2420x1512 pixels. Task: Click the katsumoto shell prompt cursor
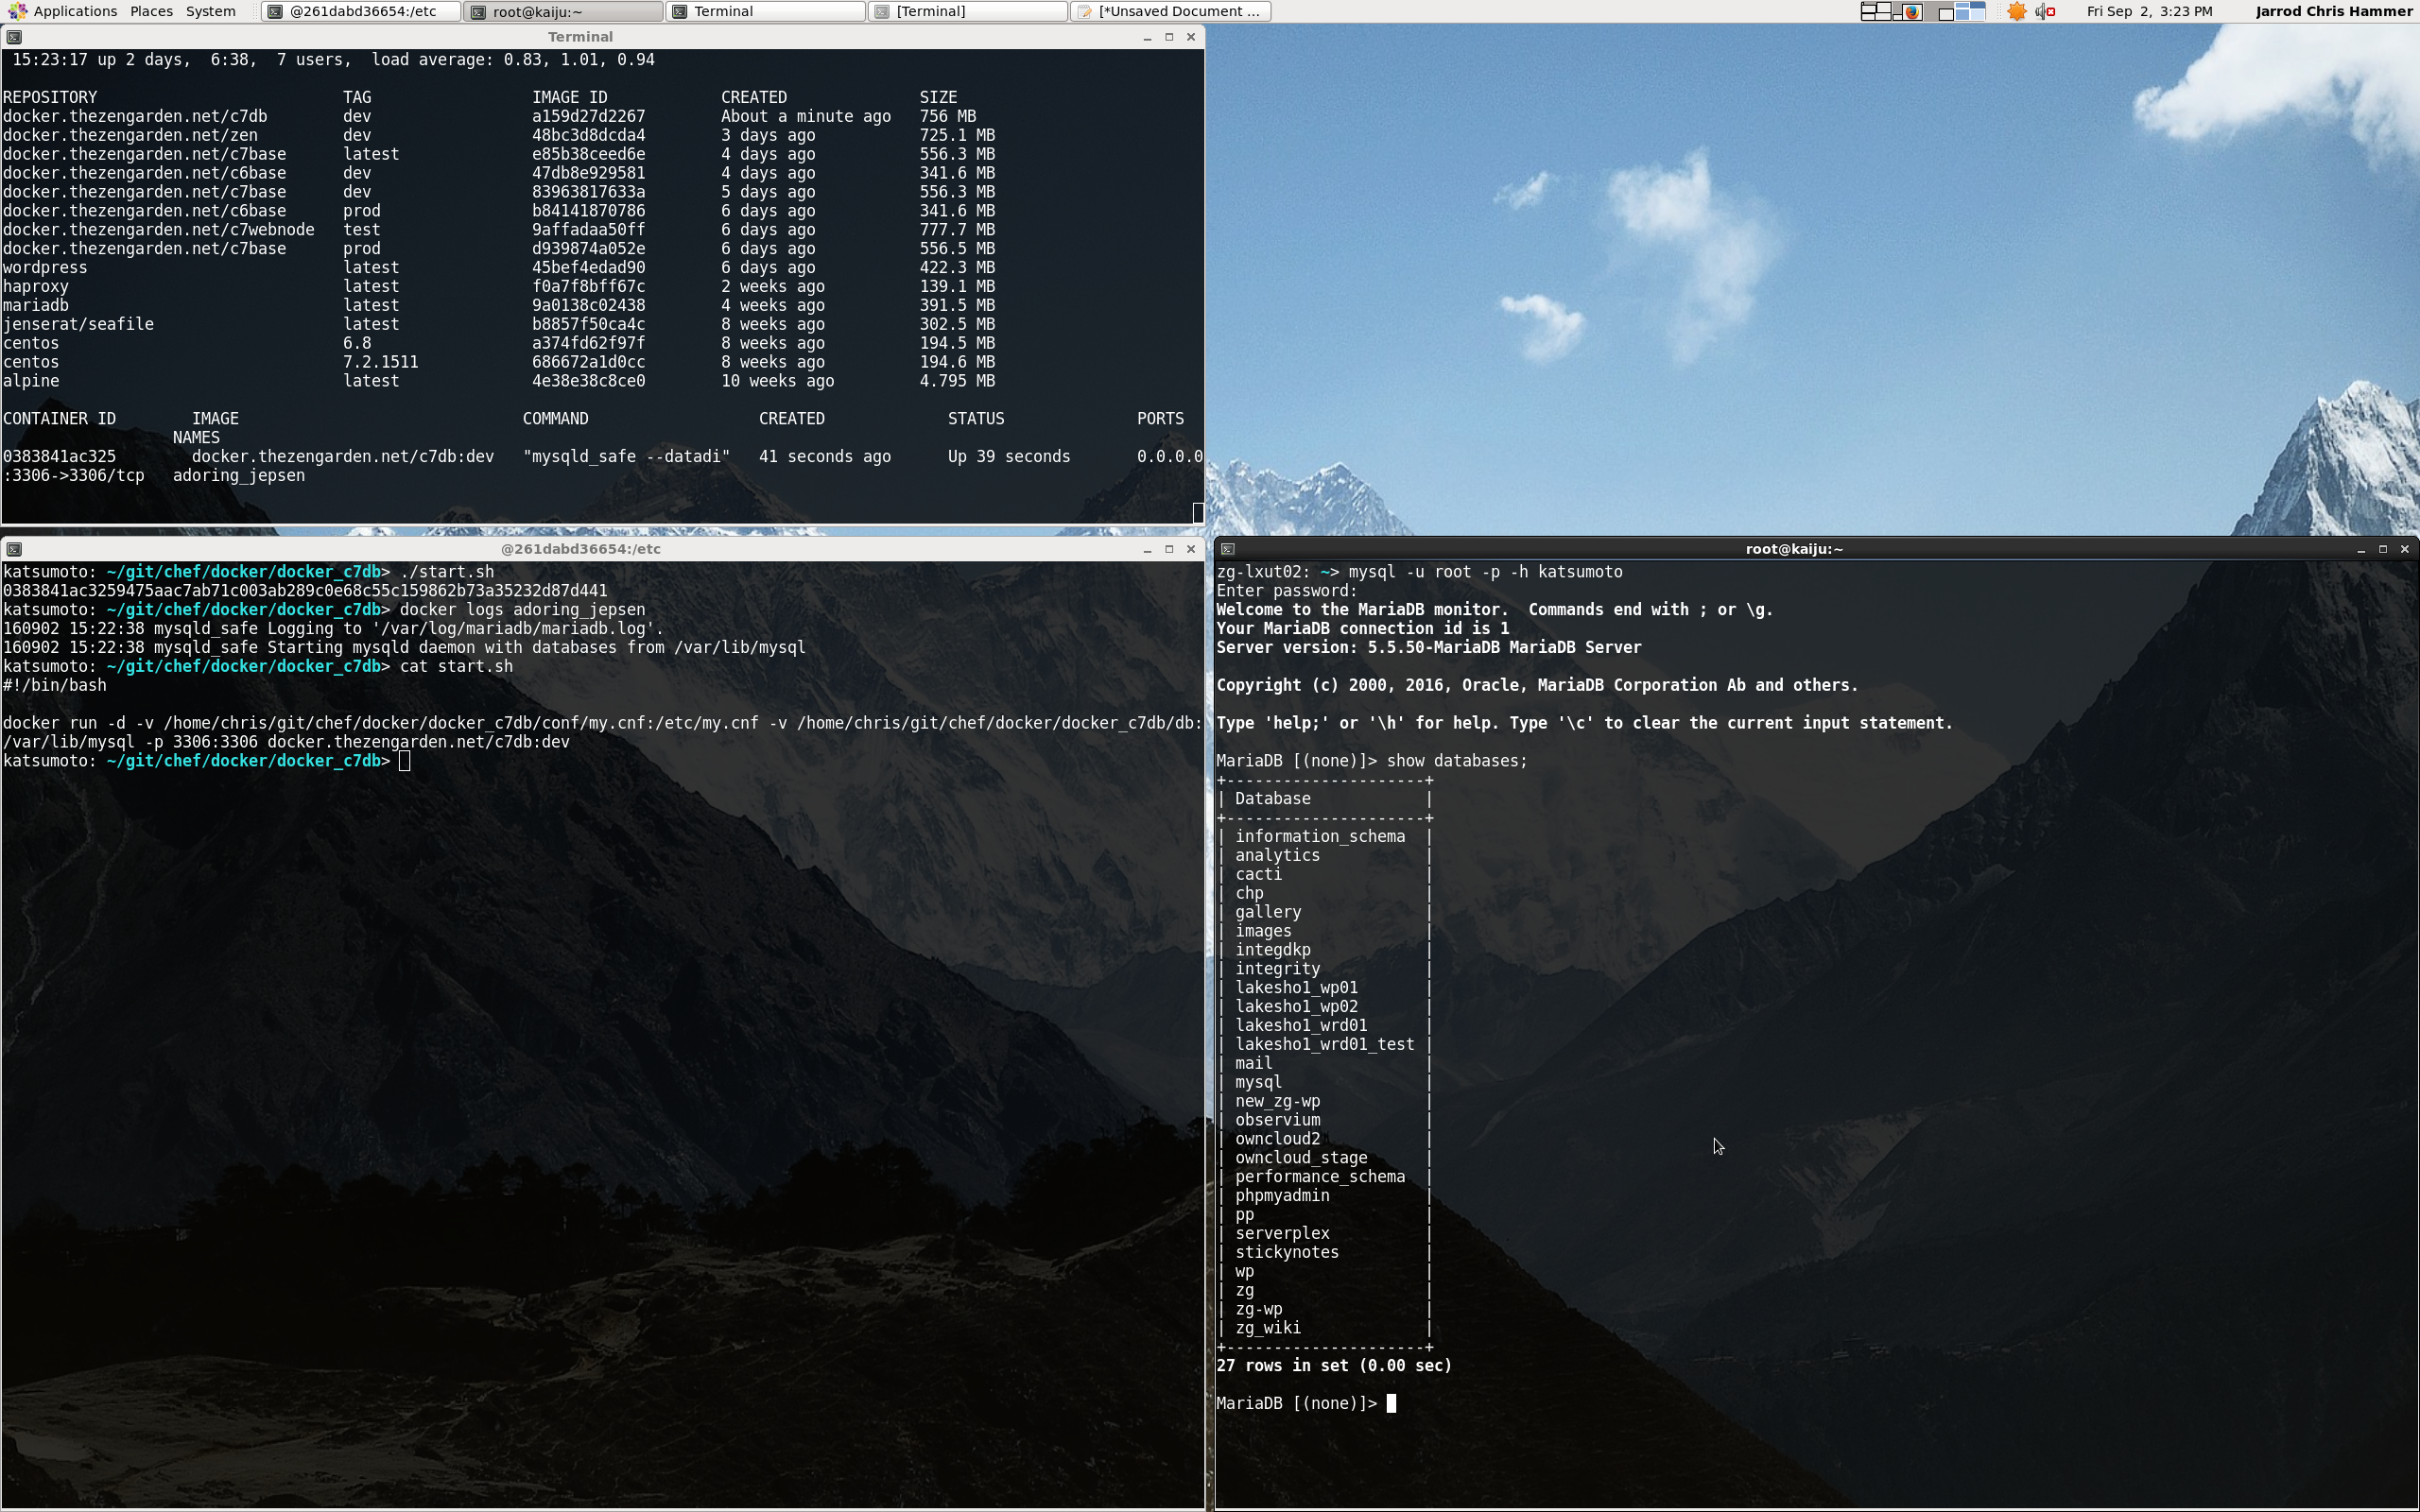click(x=404, y=762)
